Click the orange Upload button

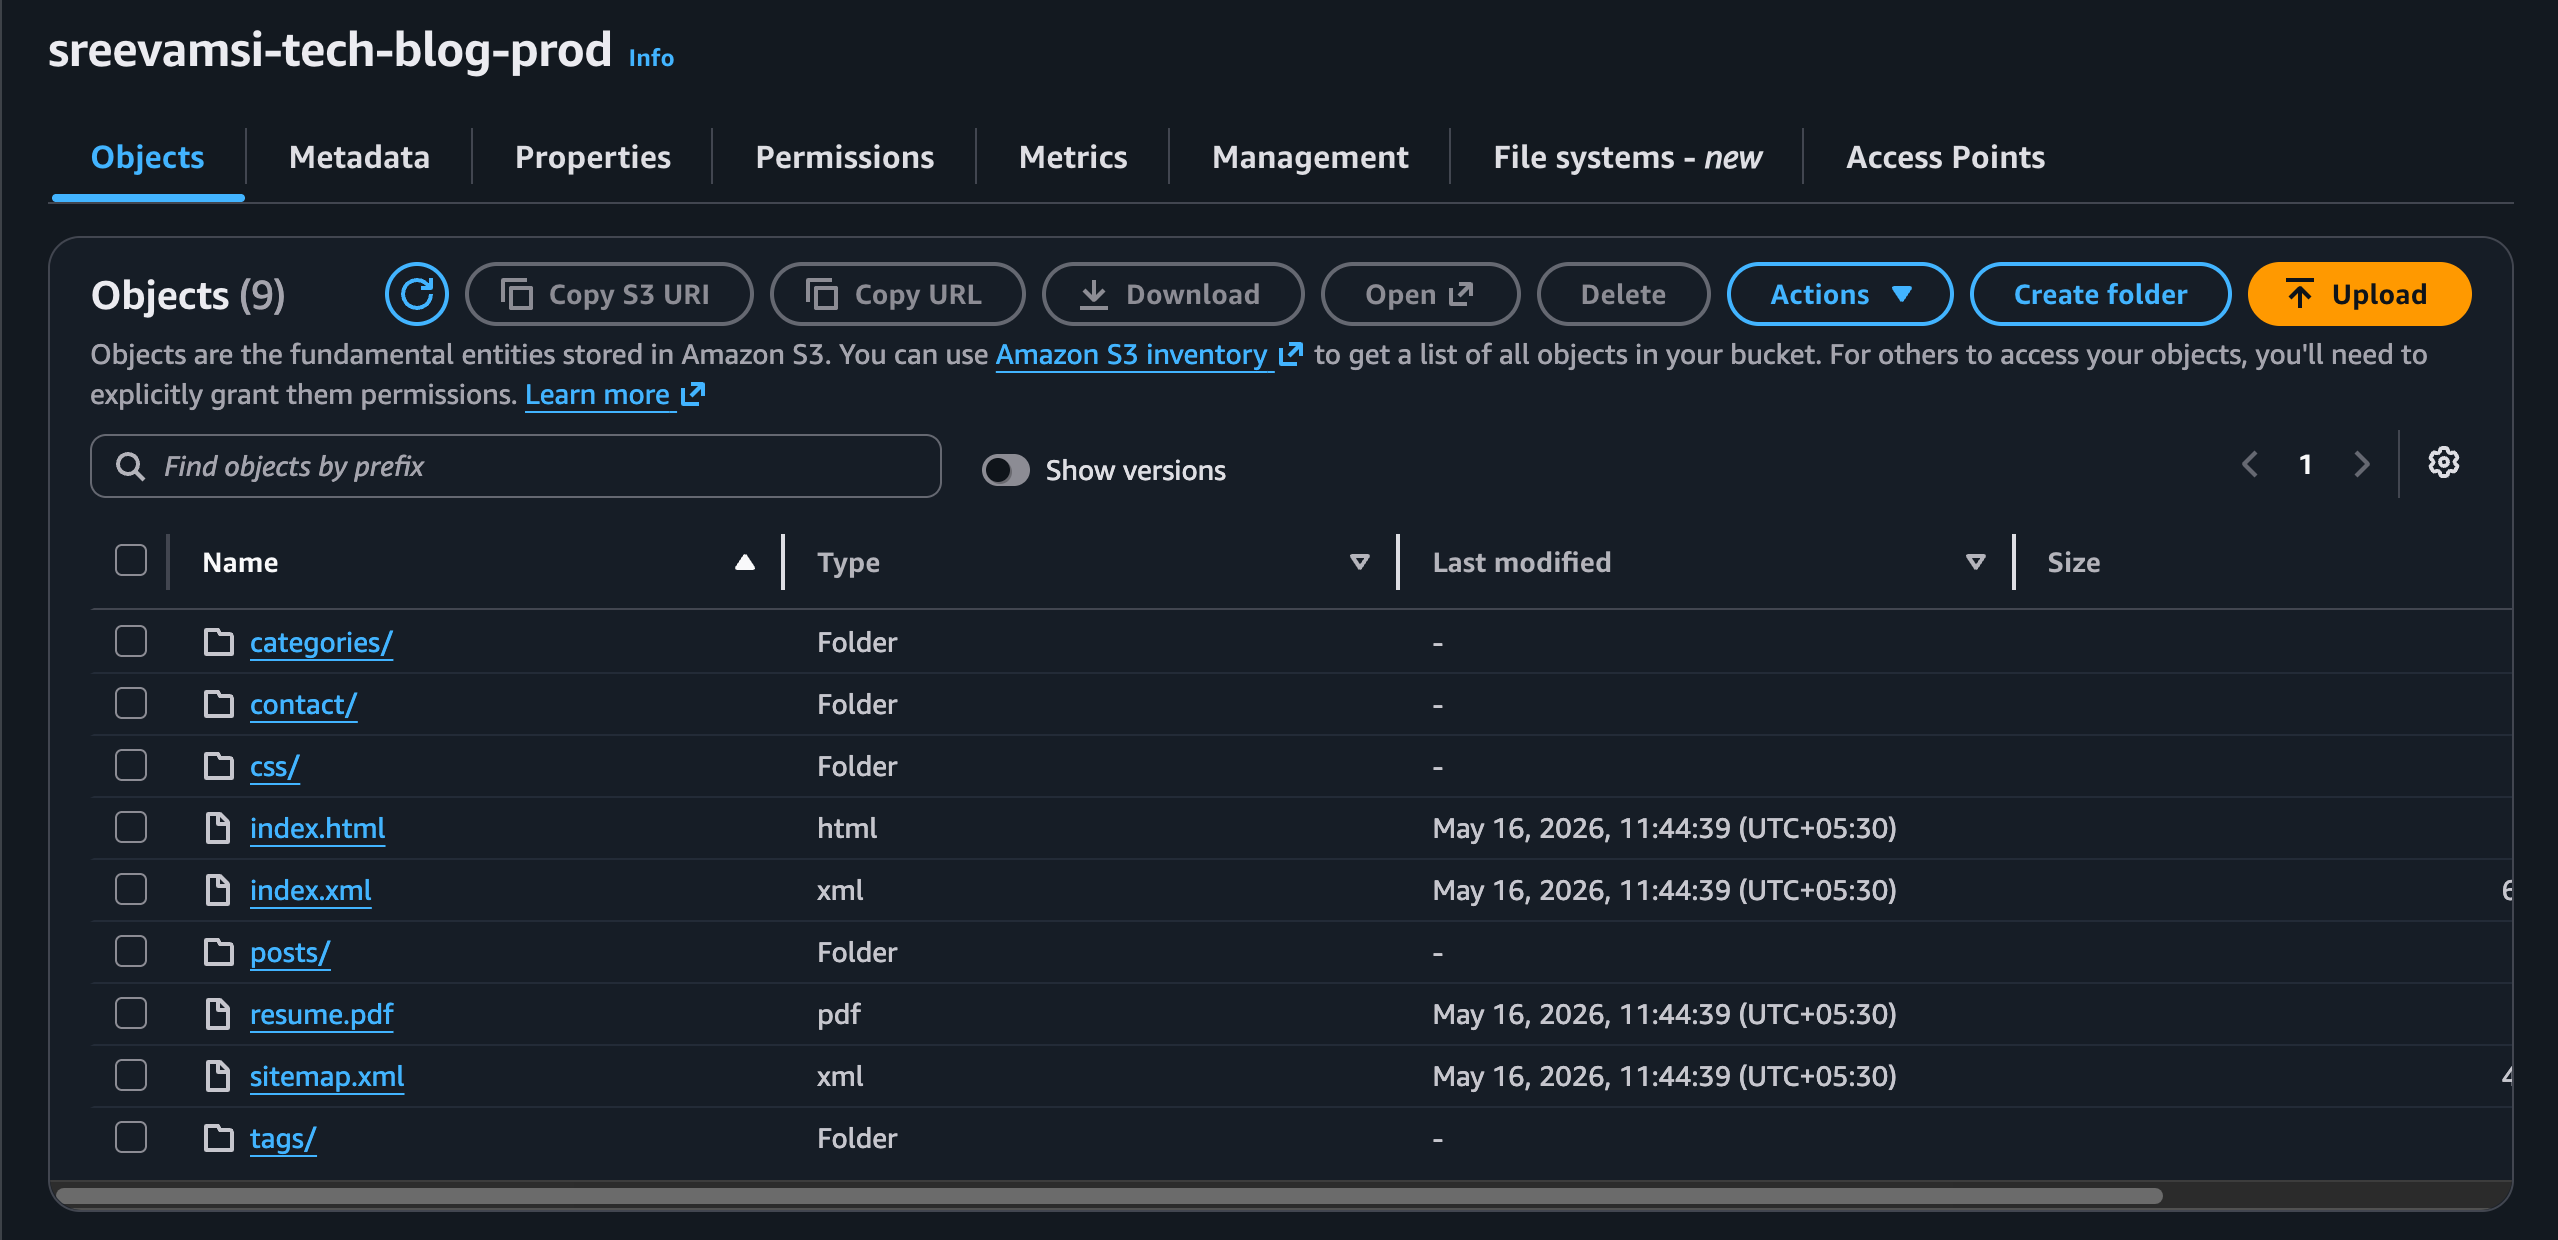2359,294
